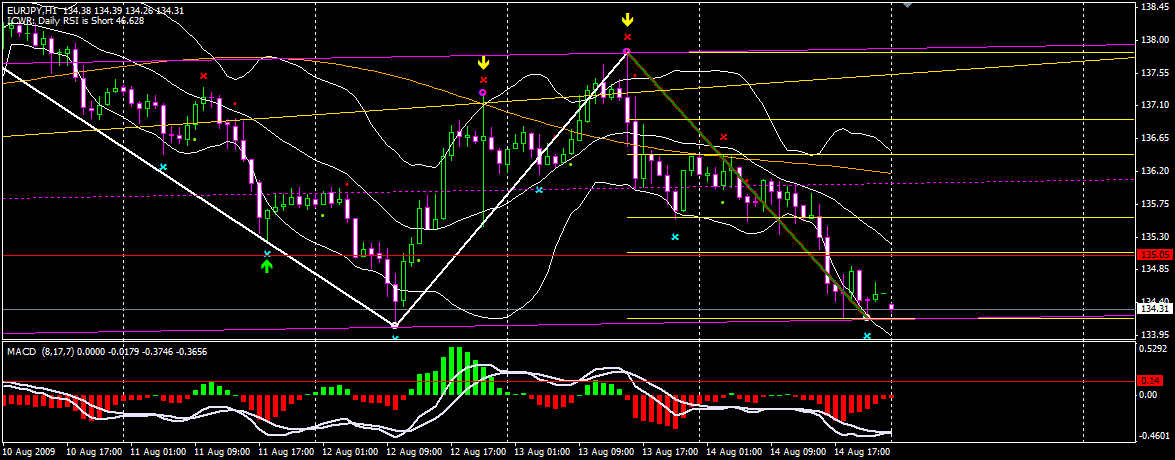Click the red x marker below the 138.00 peak arrow
Image resolution: width=1175 pixels, height=460 pixels.
pyautogui.click(x=627, y=37)
